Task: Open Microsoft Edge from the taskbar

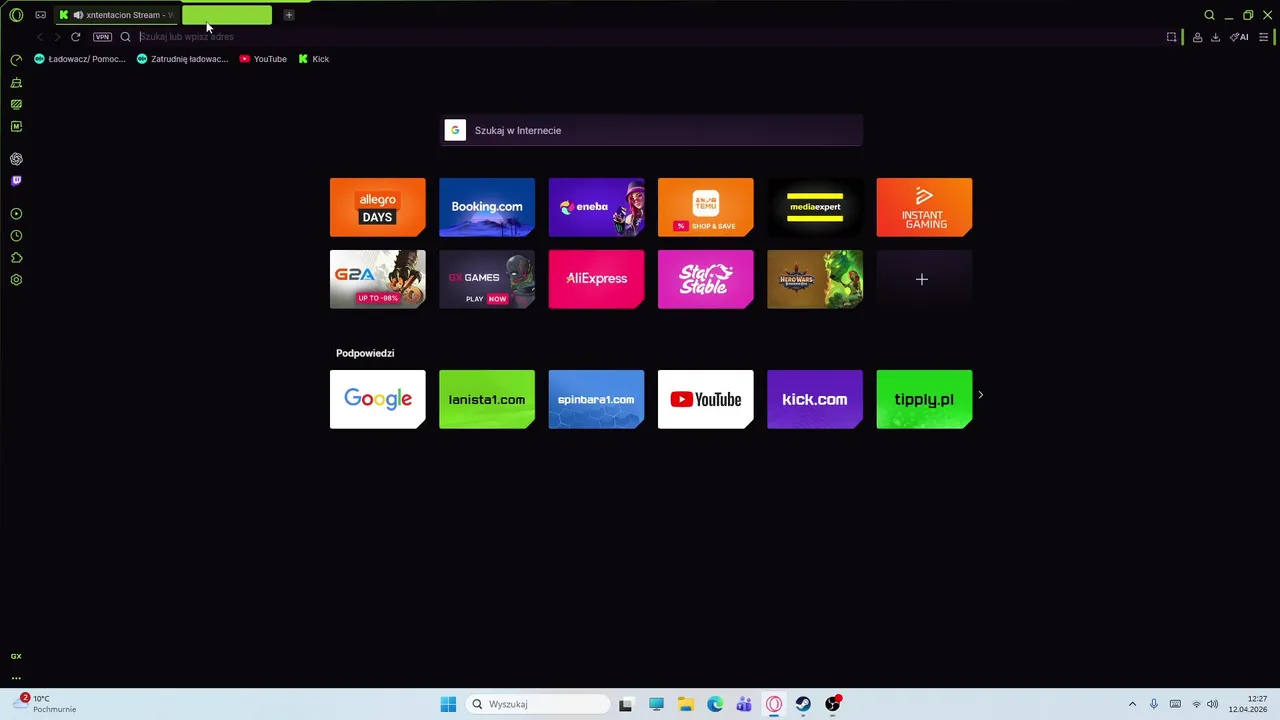Action: pos(715,704)
